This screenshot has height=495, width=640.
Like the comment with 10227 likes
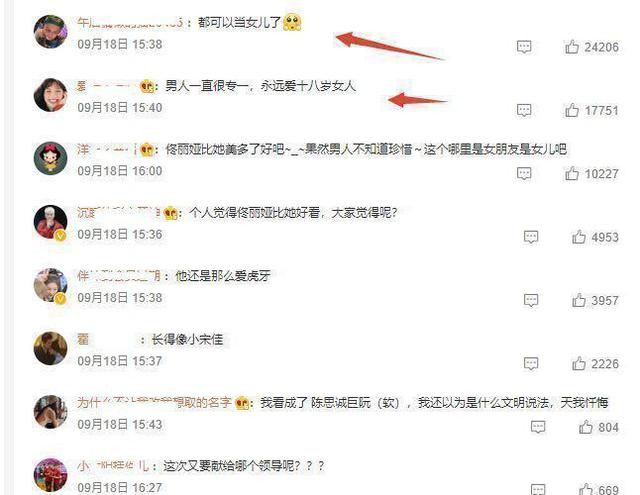572,174
